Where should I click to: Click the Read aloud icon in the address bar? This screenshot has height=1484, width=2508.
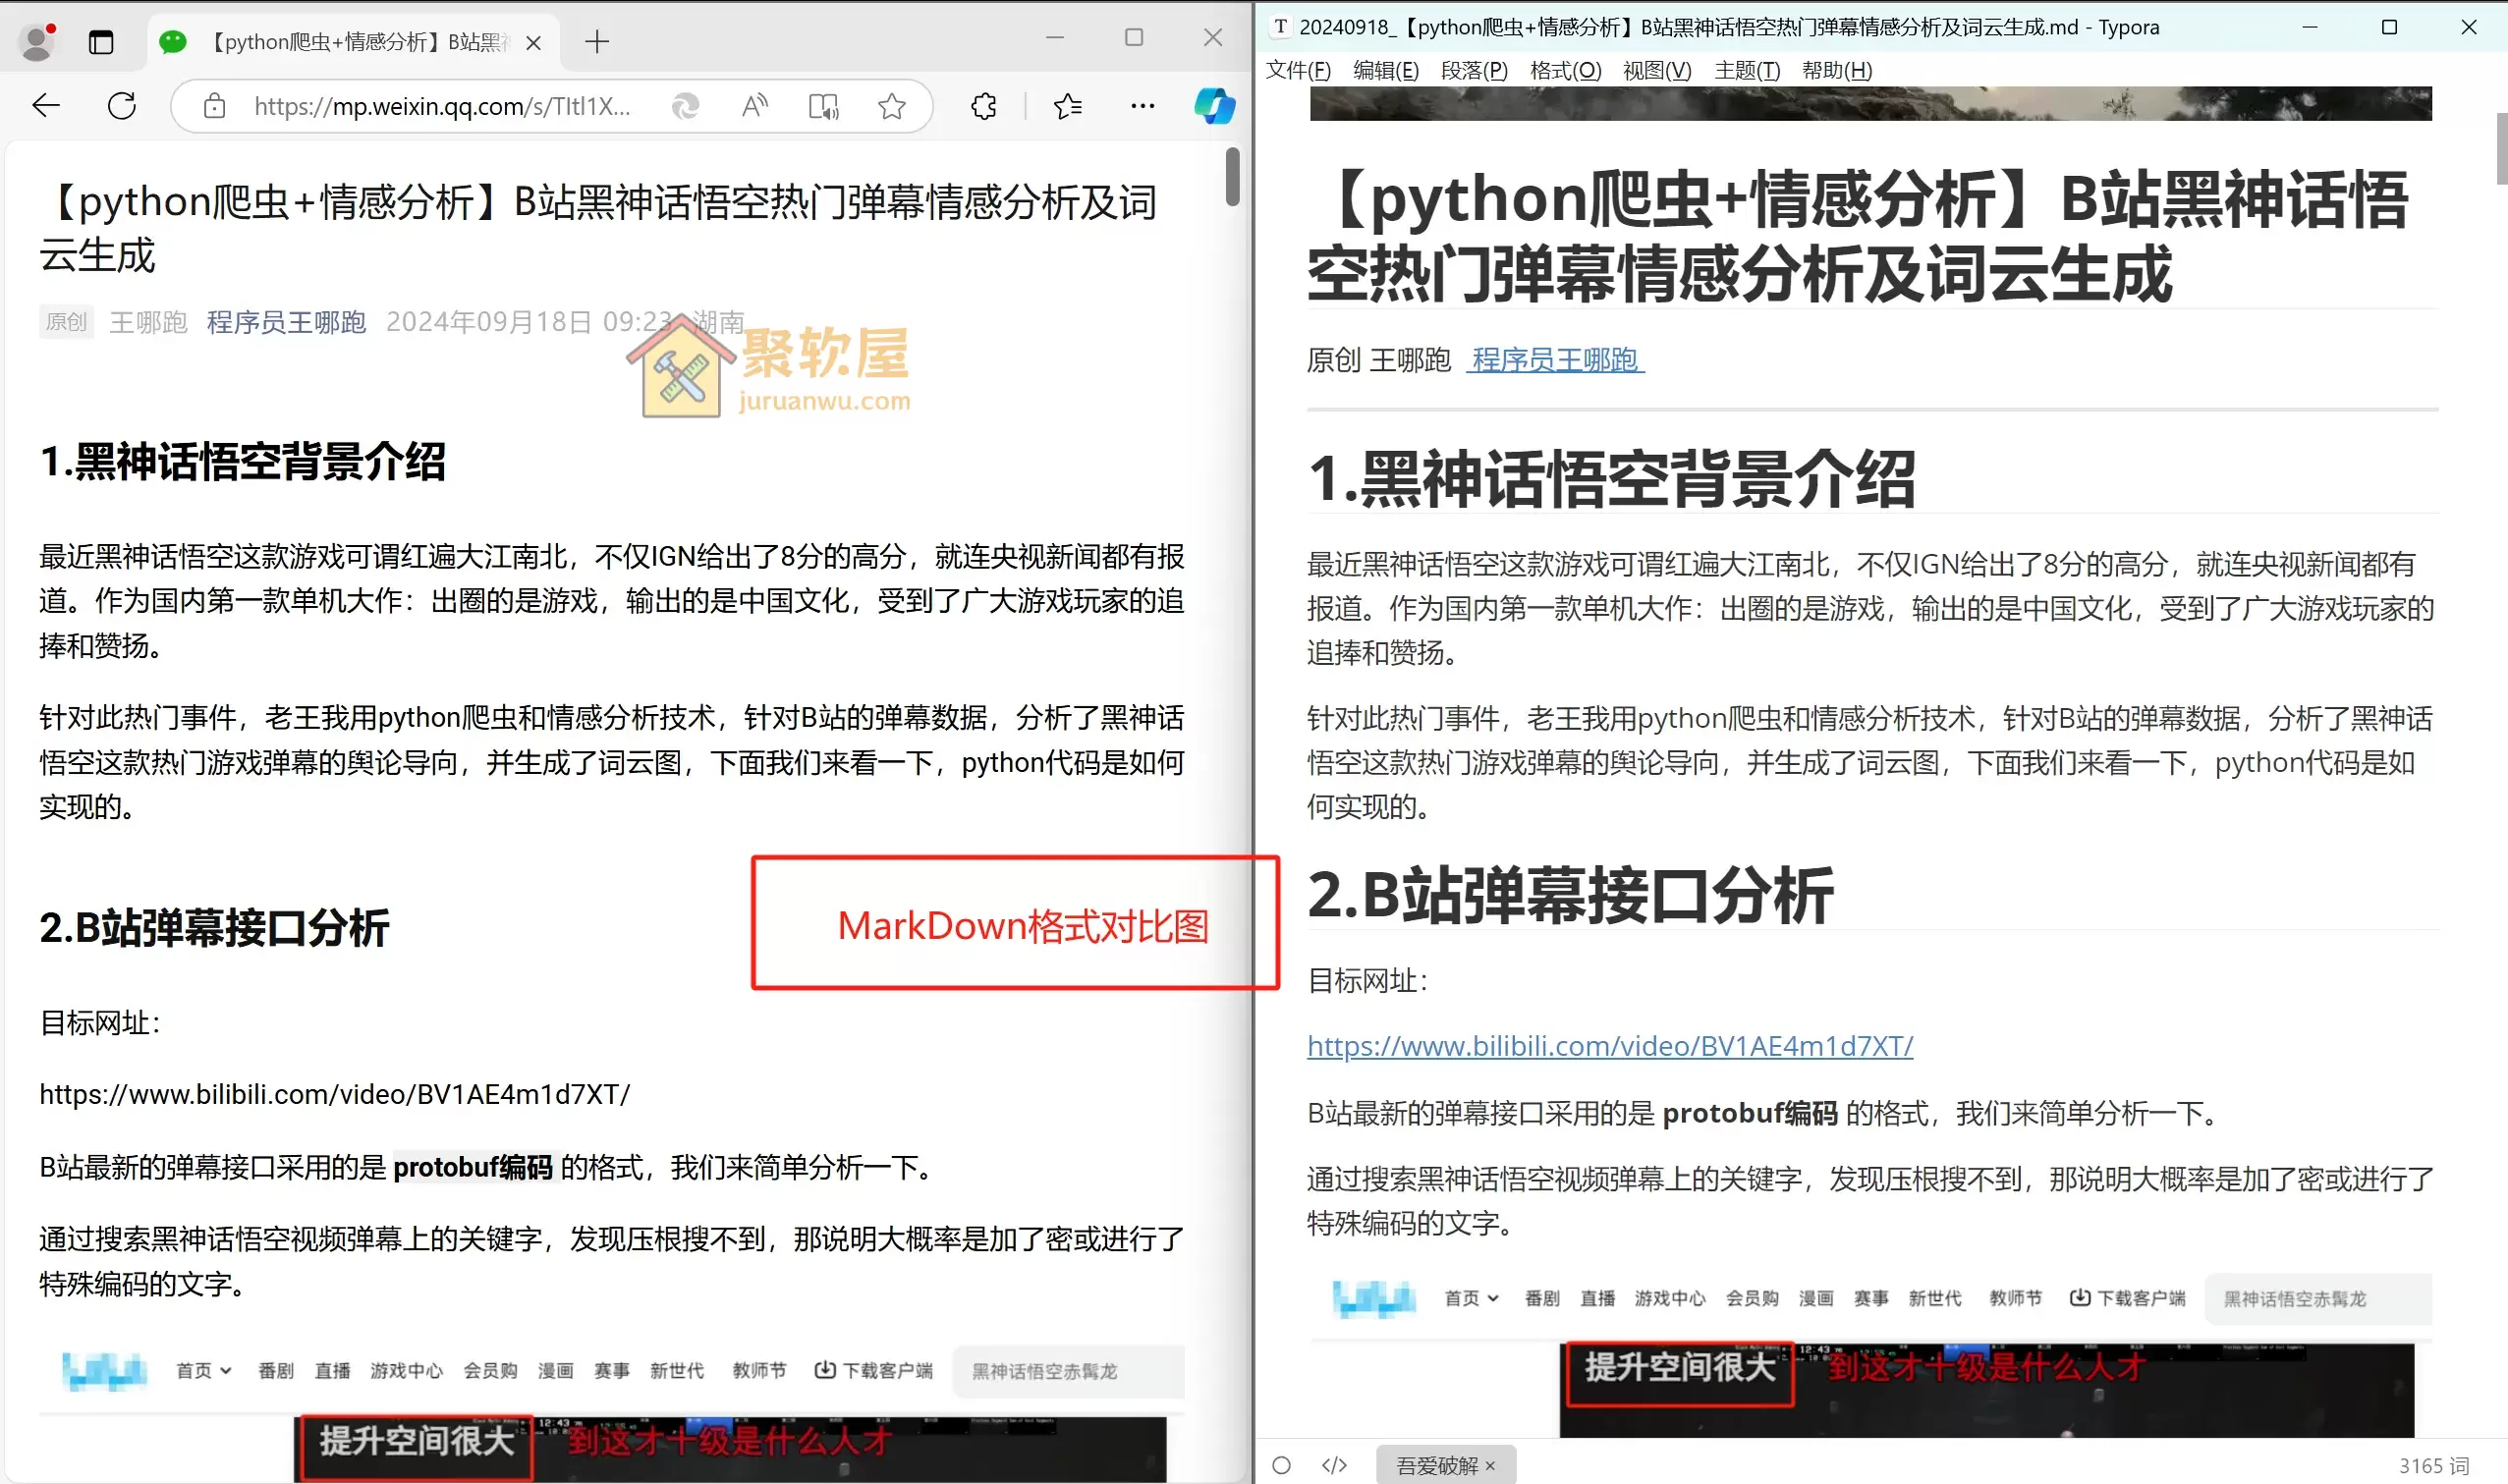(753, 106)
